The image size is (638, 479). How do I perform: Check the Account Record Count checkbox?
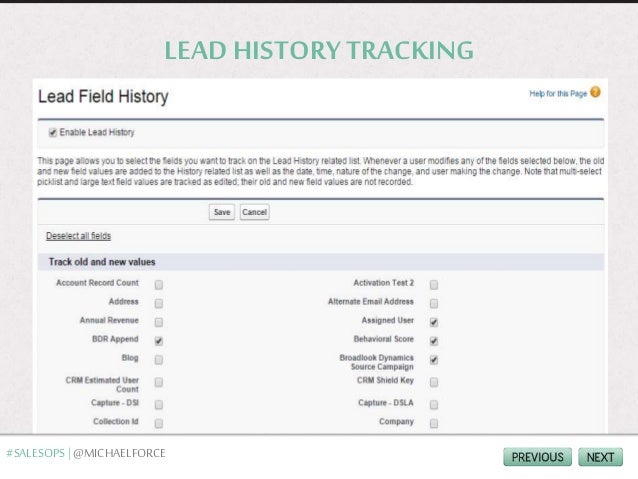tap(159, 284)
